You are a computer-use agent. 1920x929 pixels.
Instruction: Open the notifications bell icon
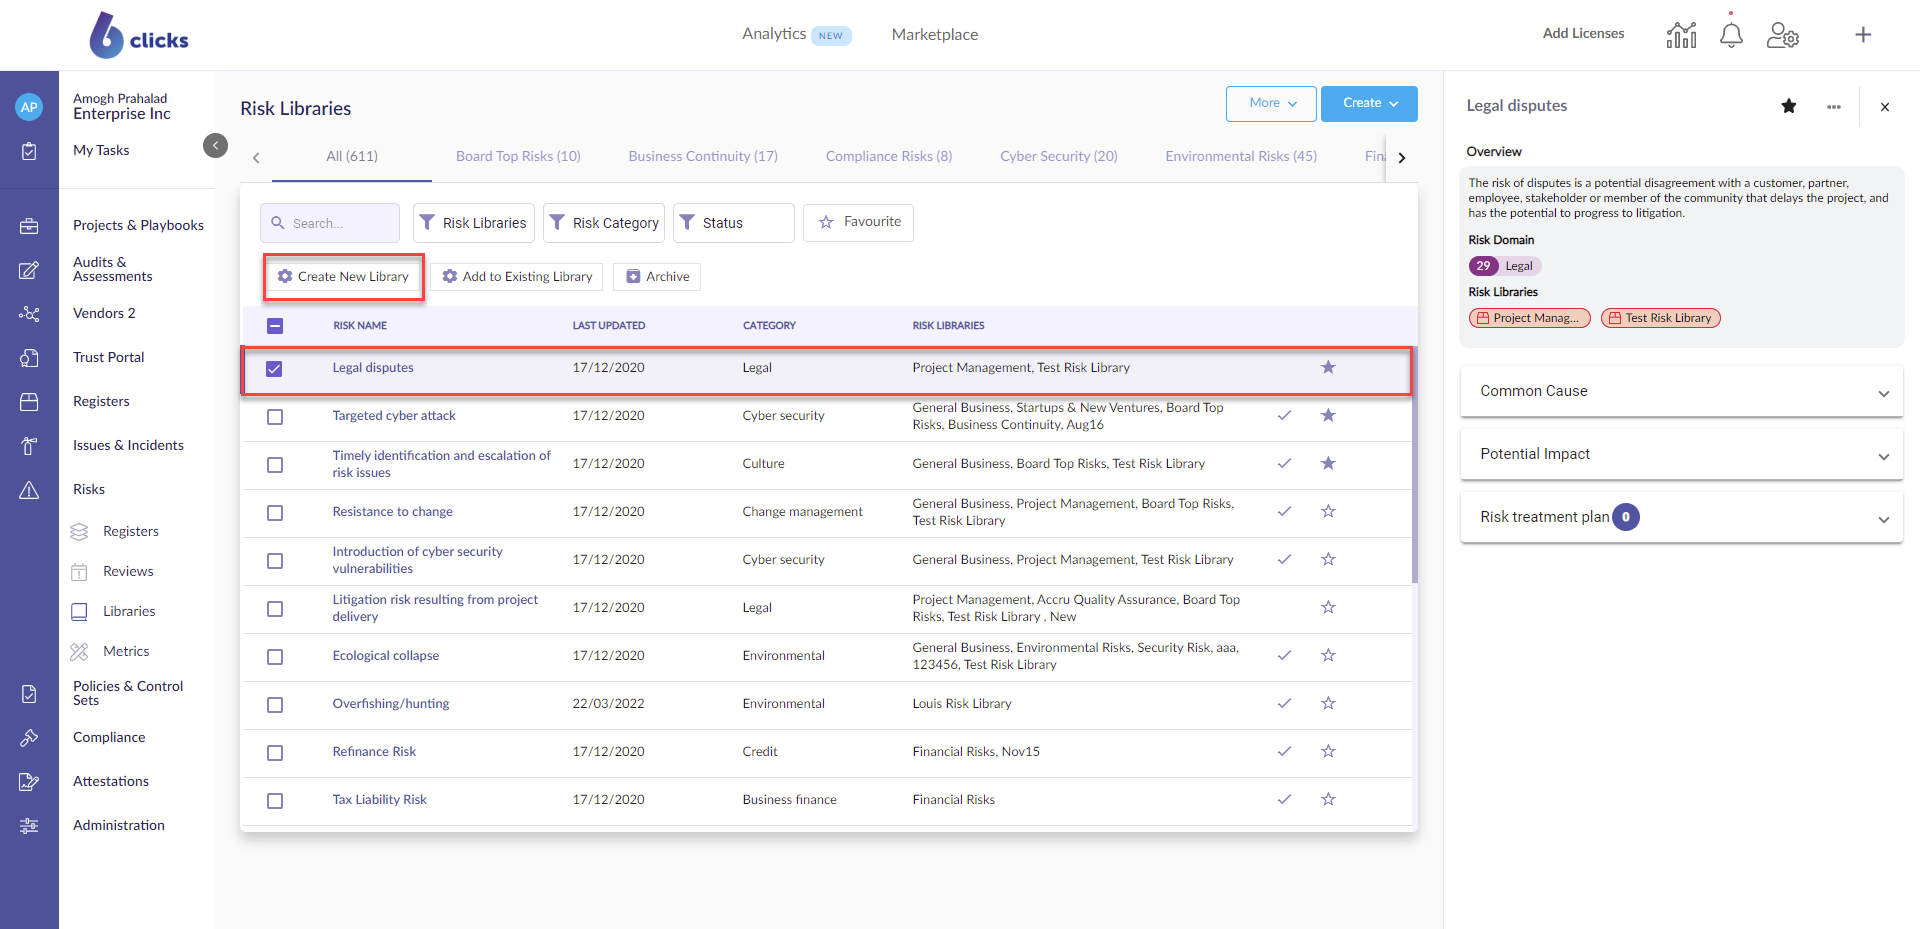[x=1731, y=35]
